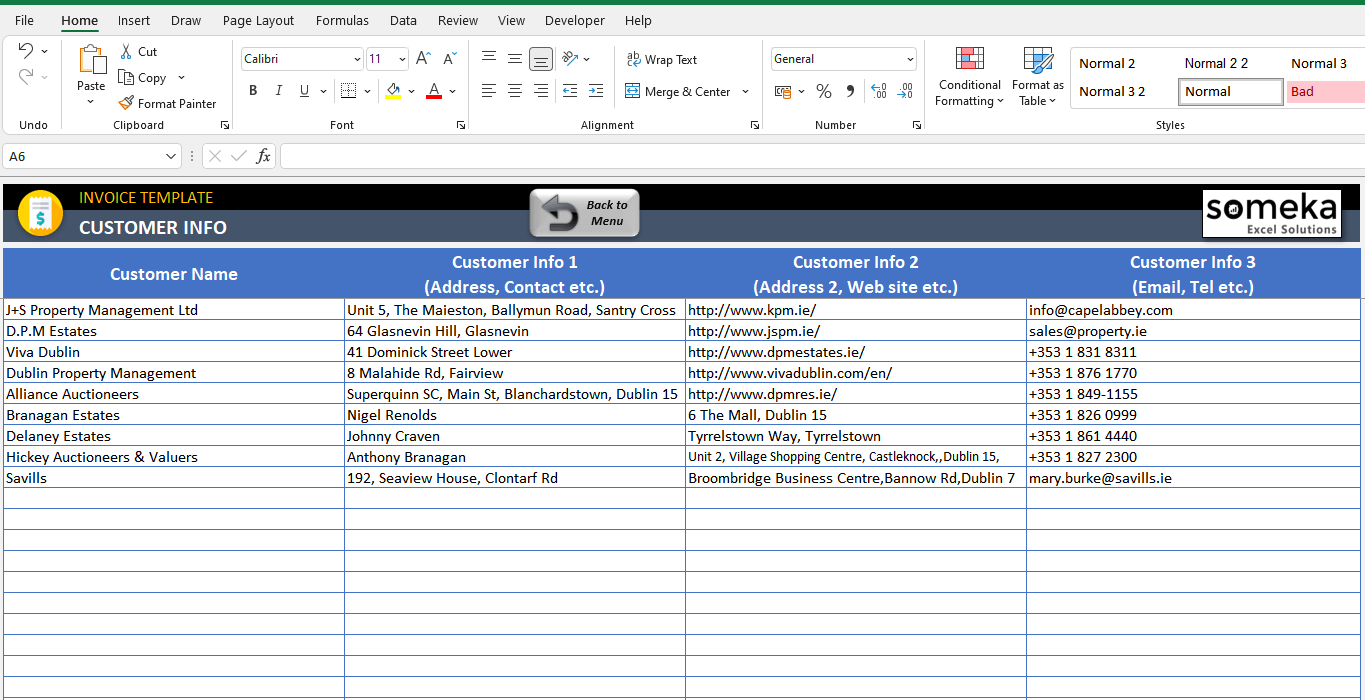Viewport: 1365px width, 700px height.
Task: Expand the Paste options arrow
Action: [x=91, y=101]
